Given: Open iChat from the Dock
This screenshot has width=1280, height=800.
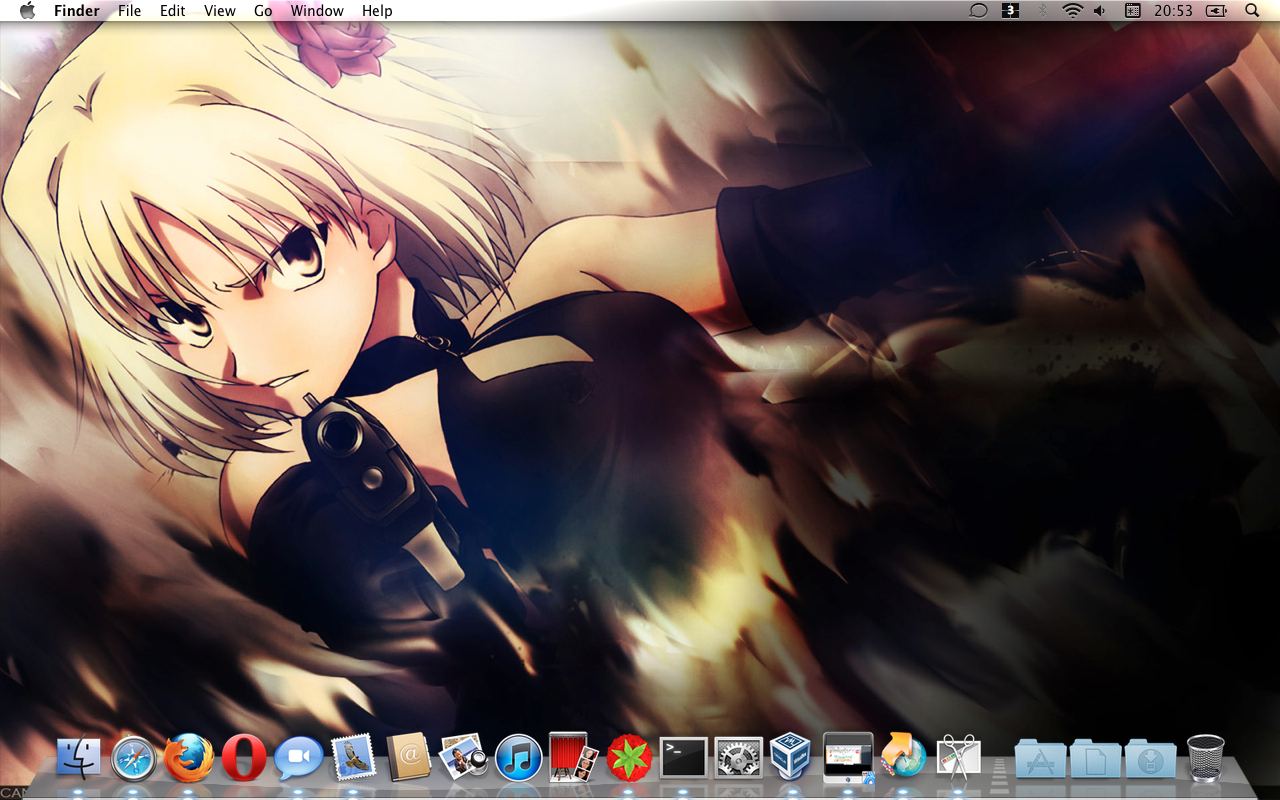Looking at the screenshot, I should (x=298, y=759).
